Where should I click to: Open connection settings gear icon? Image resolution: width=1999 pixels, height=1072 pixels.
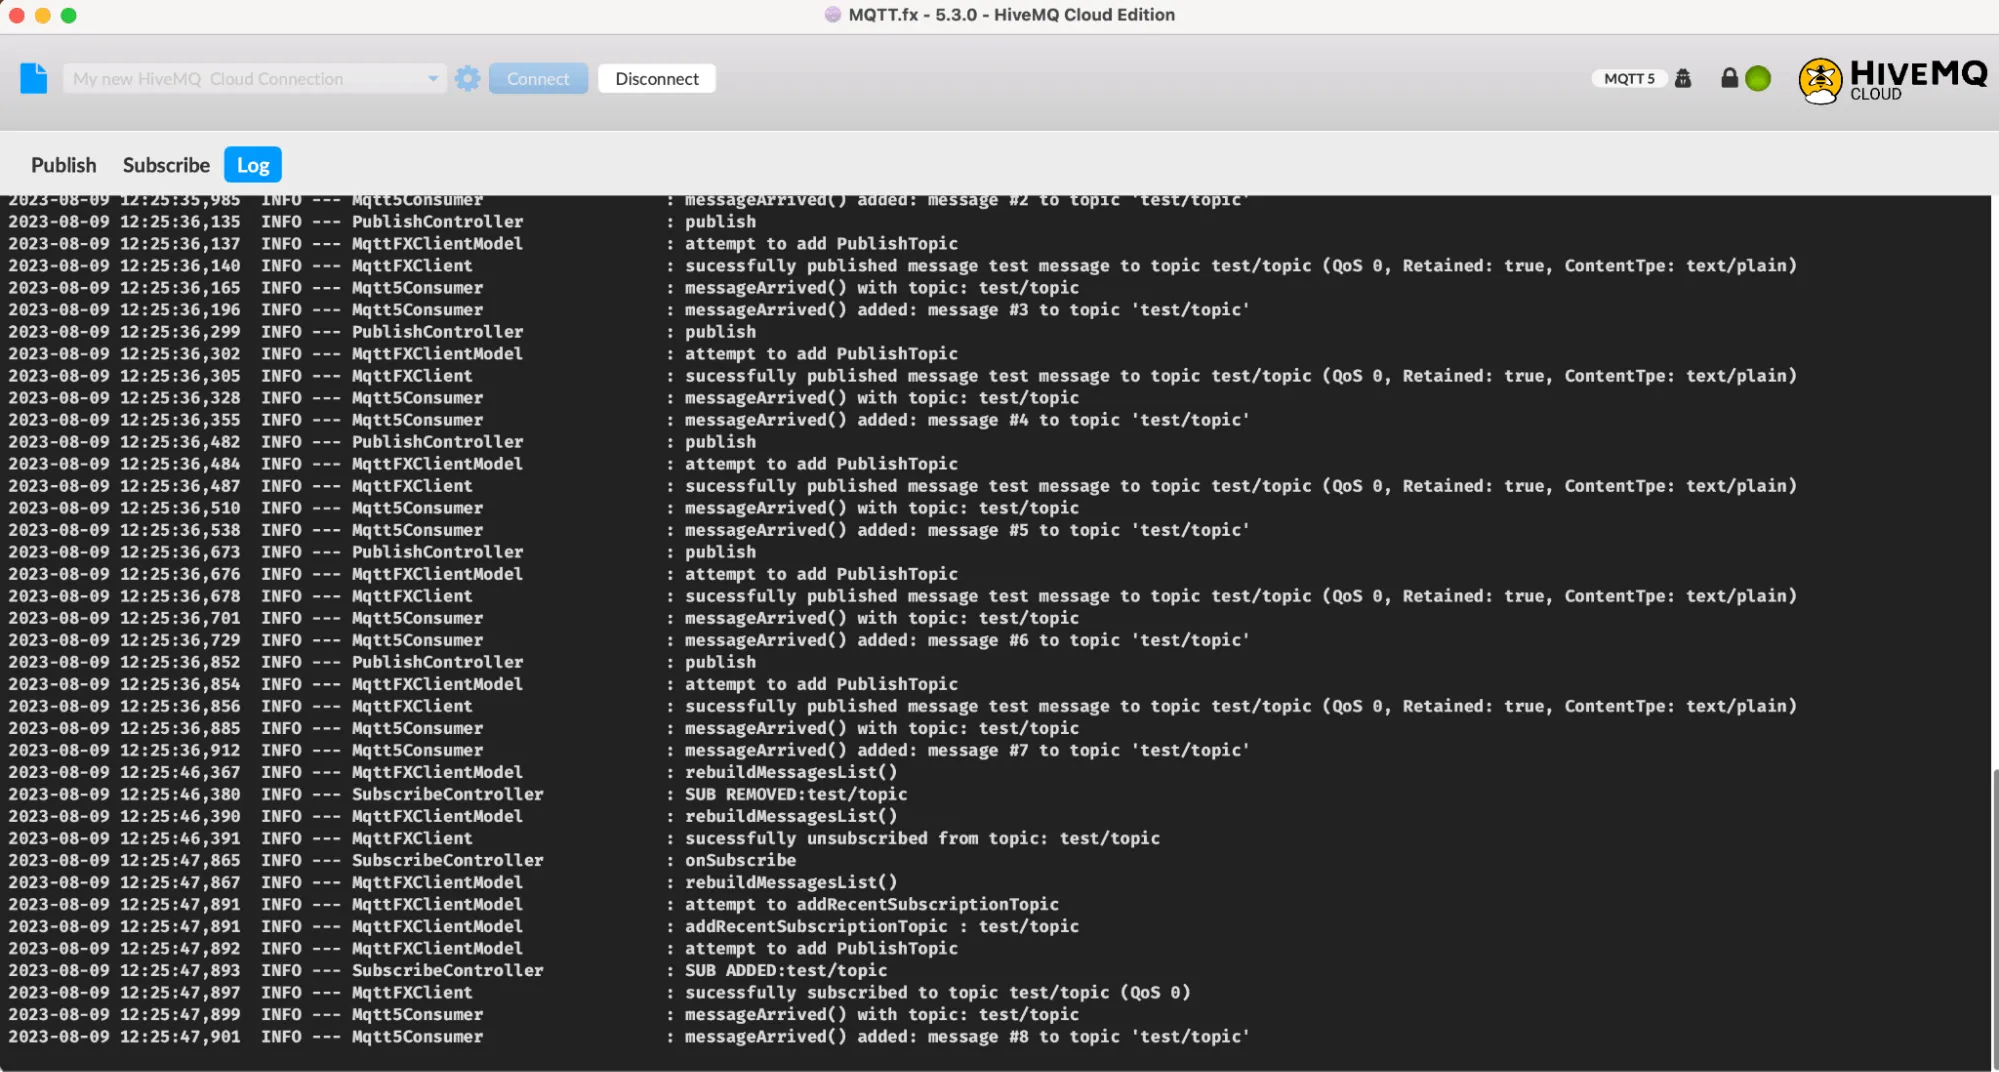[x=467, y=78]
